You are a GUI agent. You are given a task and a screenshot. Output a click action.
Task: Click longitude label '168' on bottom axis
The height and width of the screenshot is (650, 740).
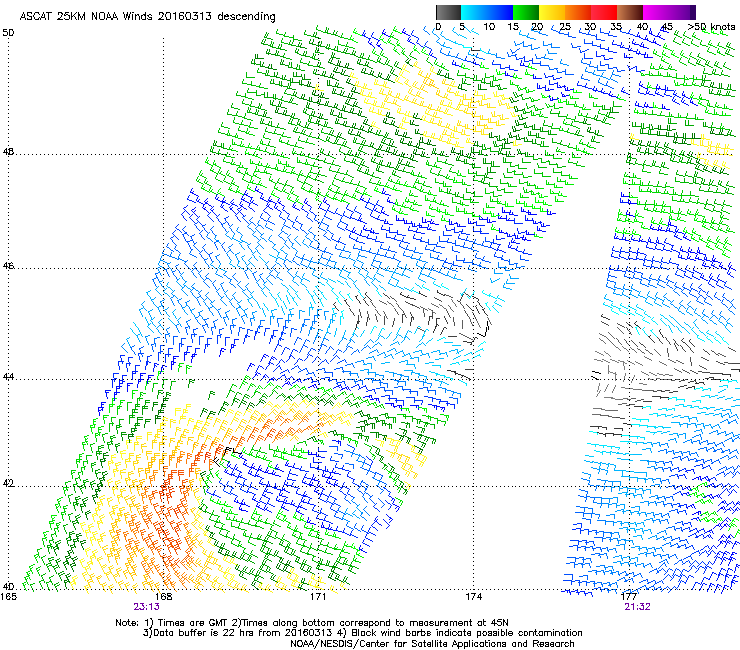(x=163, y=597)
